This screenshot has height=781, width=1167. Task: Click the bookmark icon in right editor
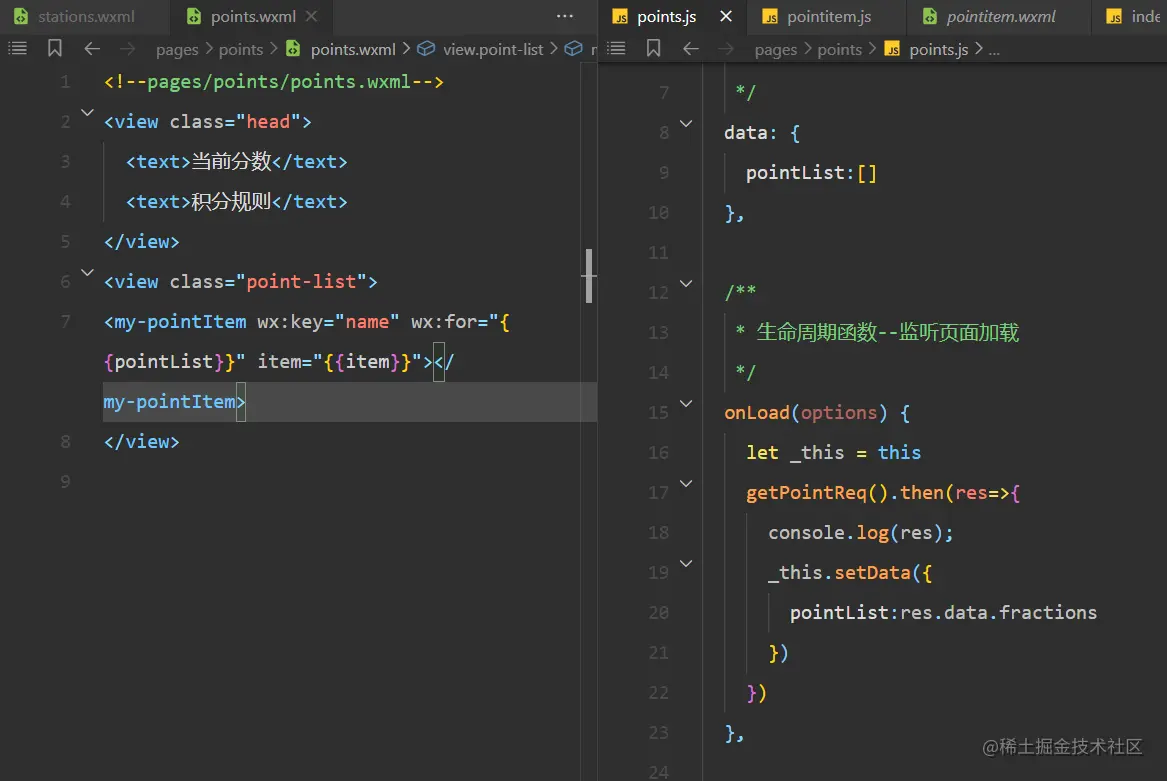[653, 48]
